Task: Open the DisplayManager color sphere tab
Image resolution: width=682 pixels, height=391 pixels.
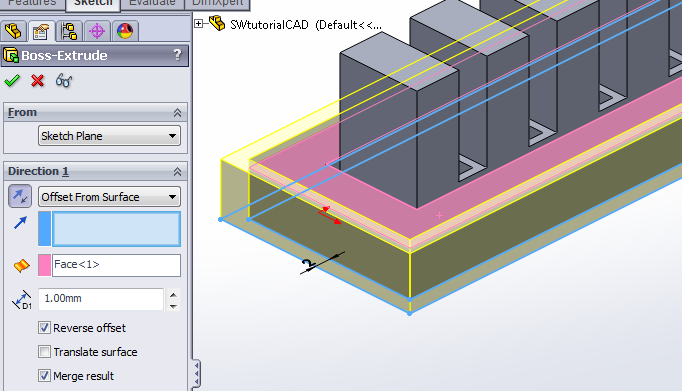Action: tap(125, 31)
